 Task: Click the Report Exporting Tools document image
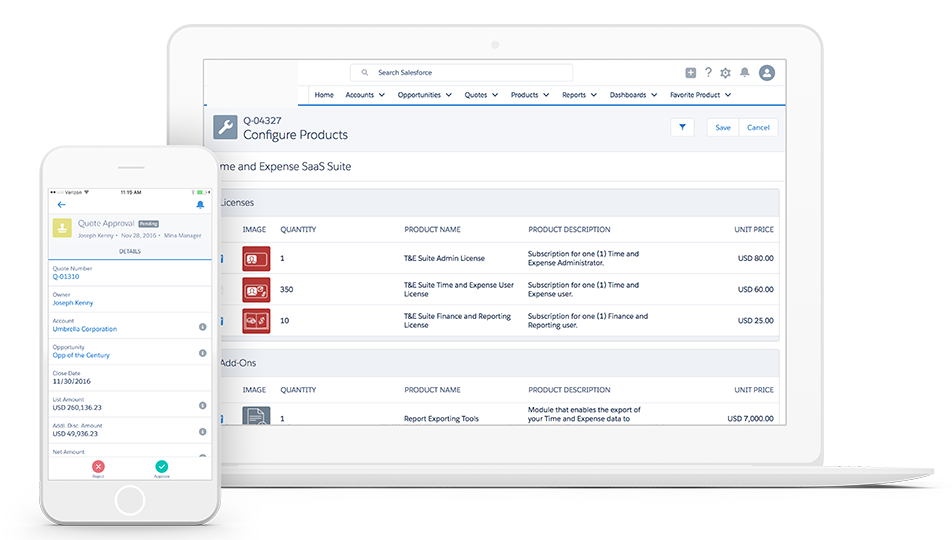point(256,416)
